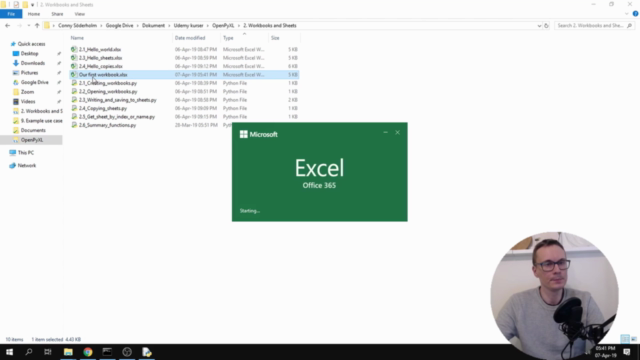This screenshot has height=360, width=640.
Task: Click the Dokument breadcrumb
Action: coord(153,25)
